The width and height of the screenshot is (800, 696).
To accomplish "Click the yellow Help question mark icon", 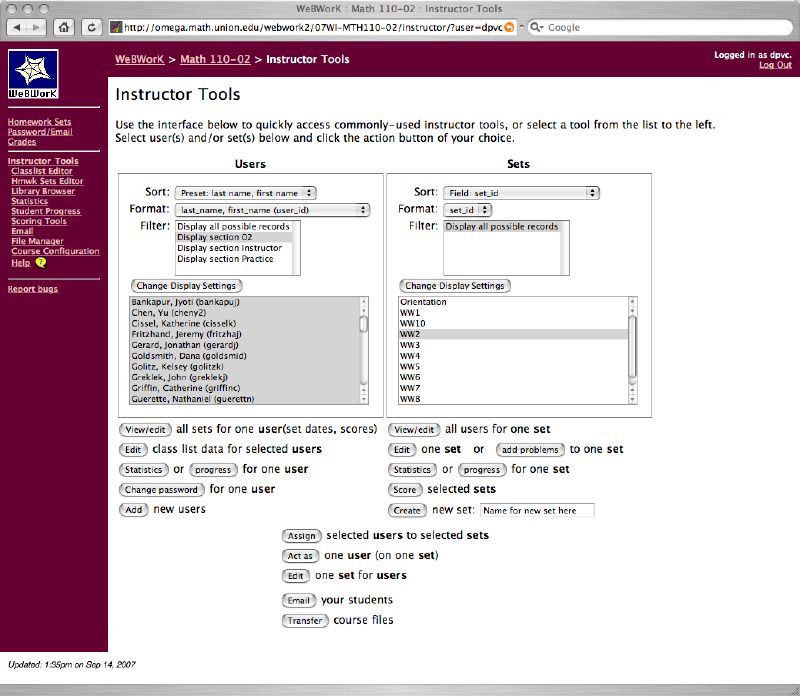I will (x=41, y=263).
